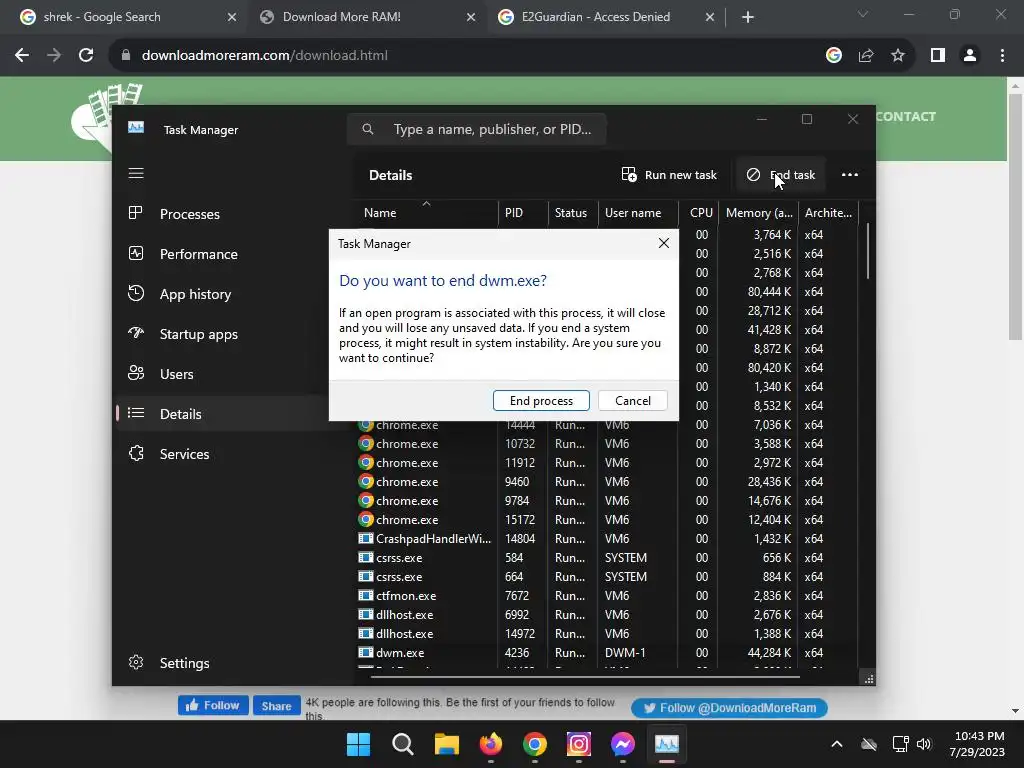Toggle Chrome's side panel
Viewport: 1024px width, 768px height.
[938, 56]
